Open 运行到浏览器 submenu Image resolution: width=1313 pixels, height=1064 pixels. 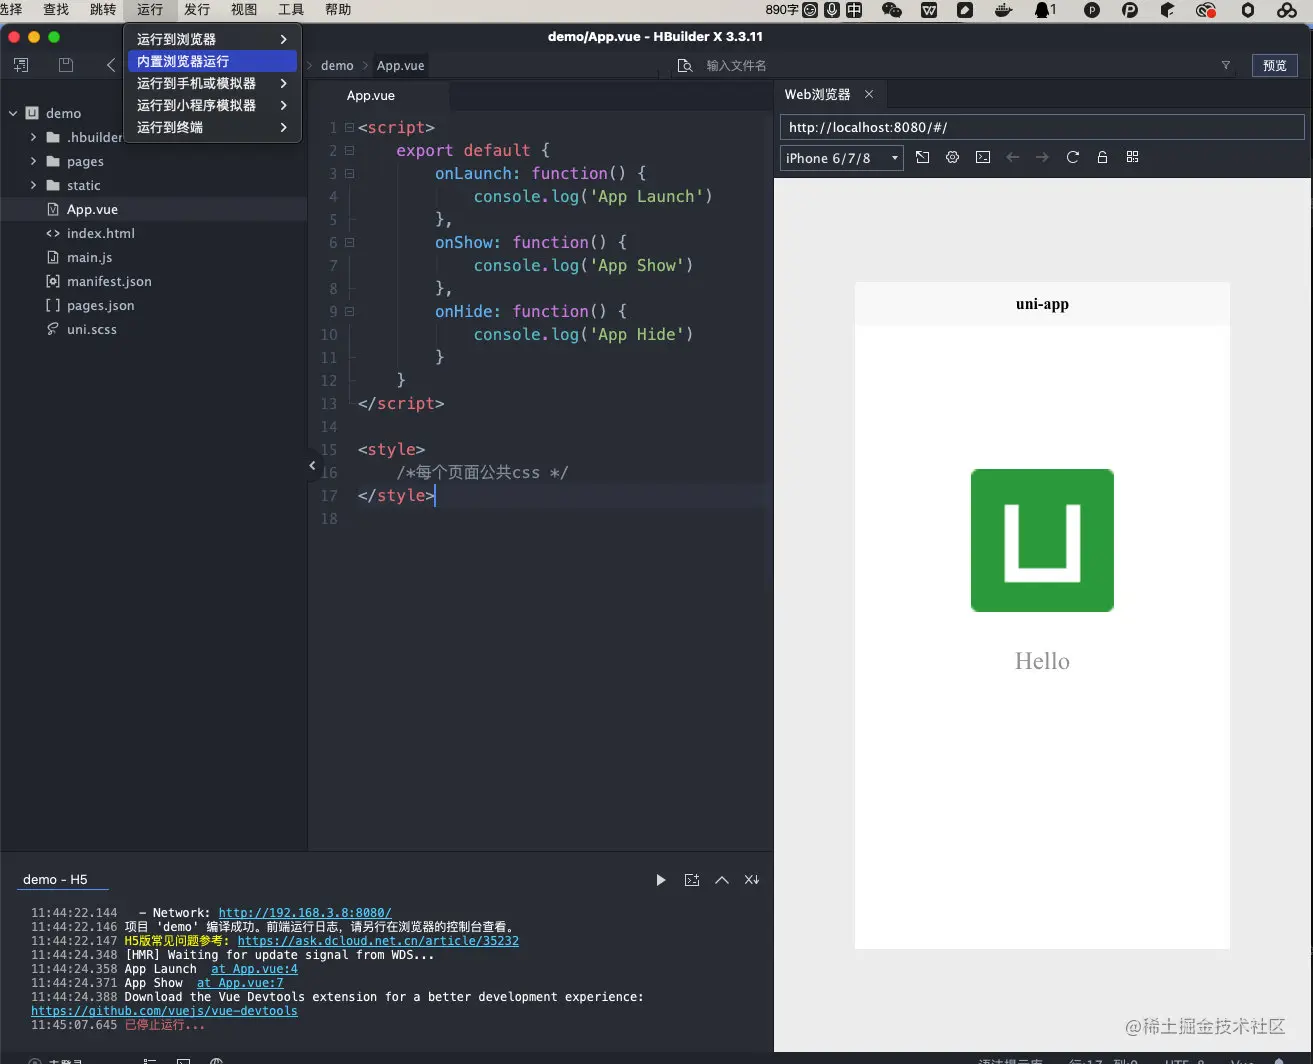pos(212,39)
